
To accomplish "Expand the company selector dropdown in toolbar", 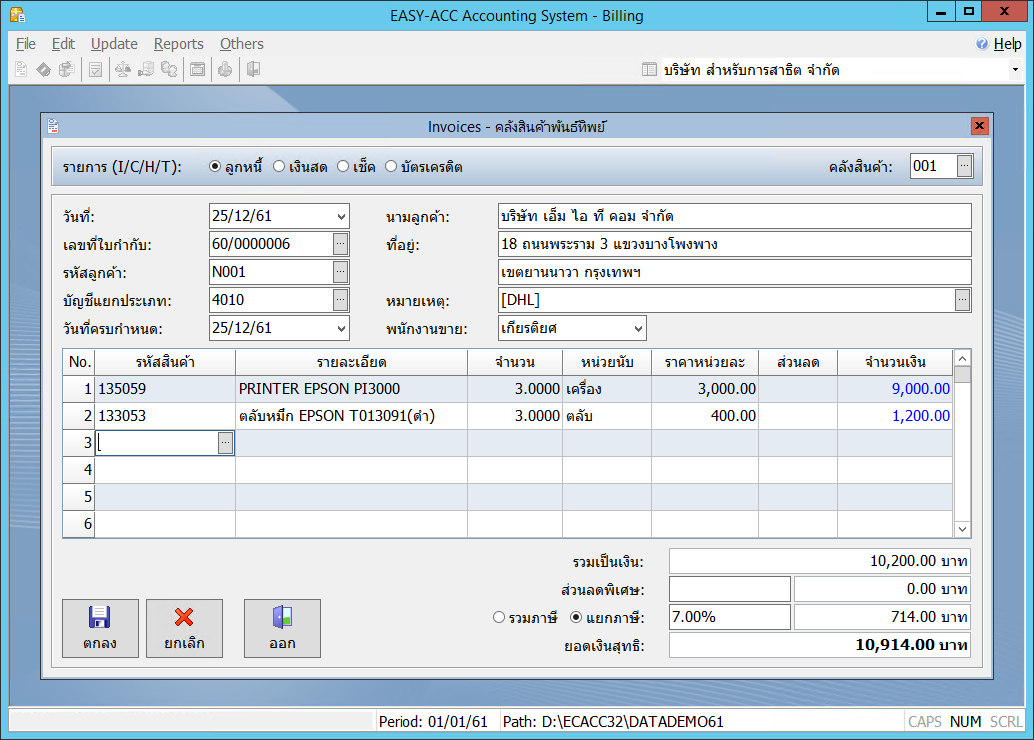I will [1015, 70].
